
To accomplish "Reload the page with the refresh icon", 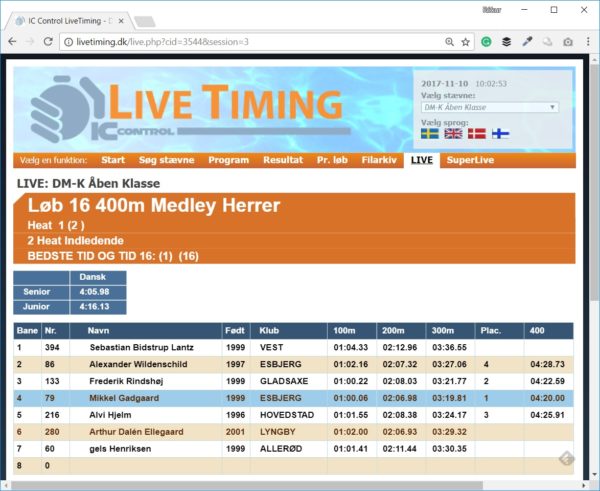I will (x=48, y=42).
